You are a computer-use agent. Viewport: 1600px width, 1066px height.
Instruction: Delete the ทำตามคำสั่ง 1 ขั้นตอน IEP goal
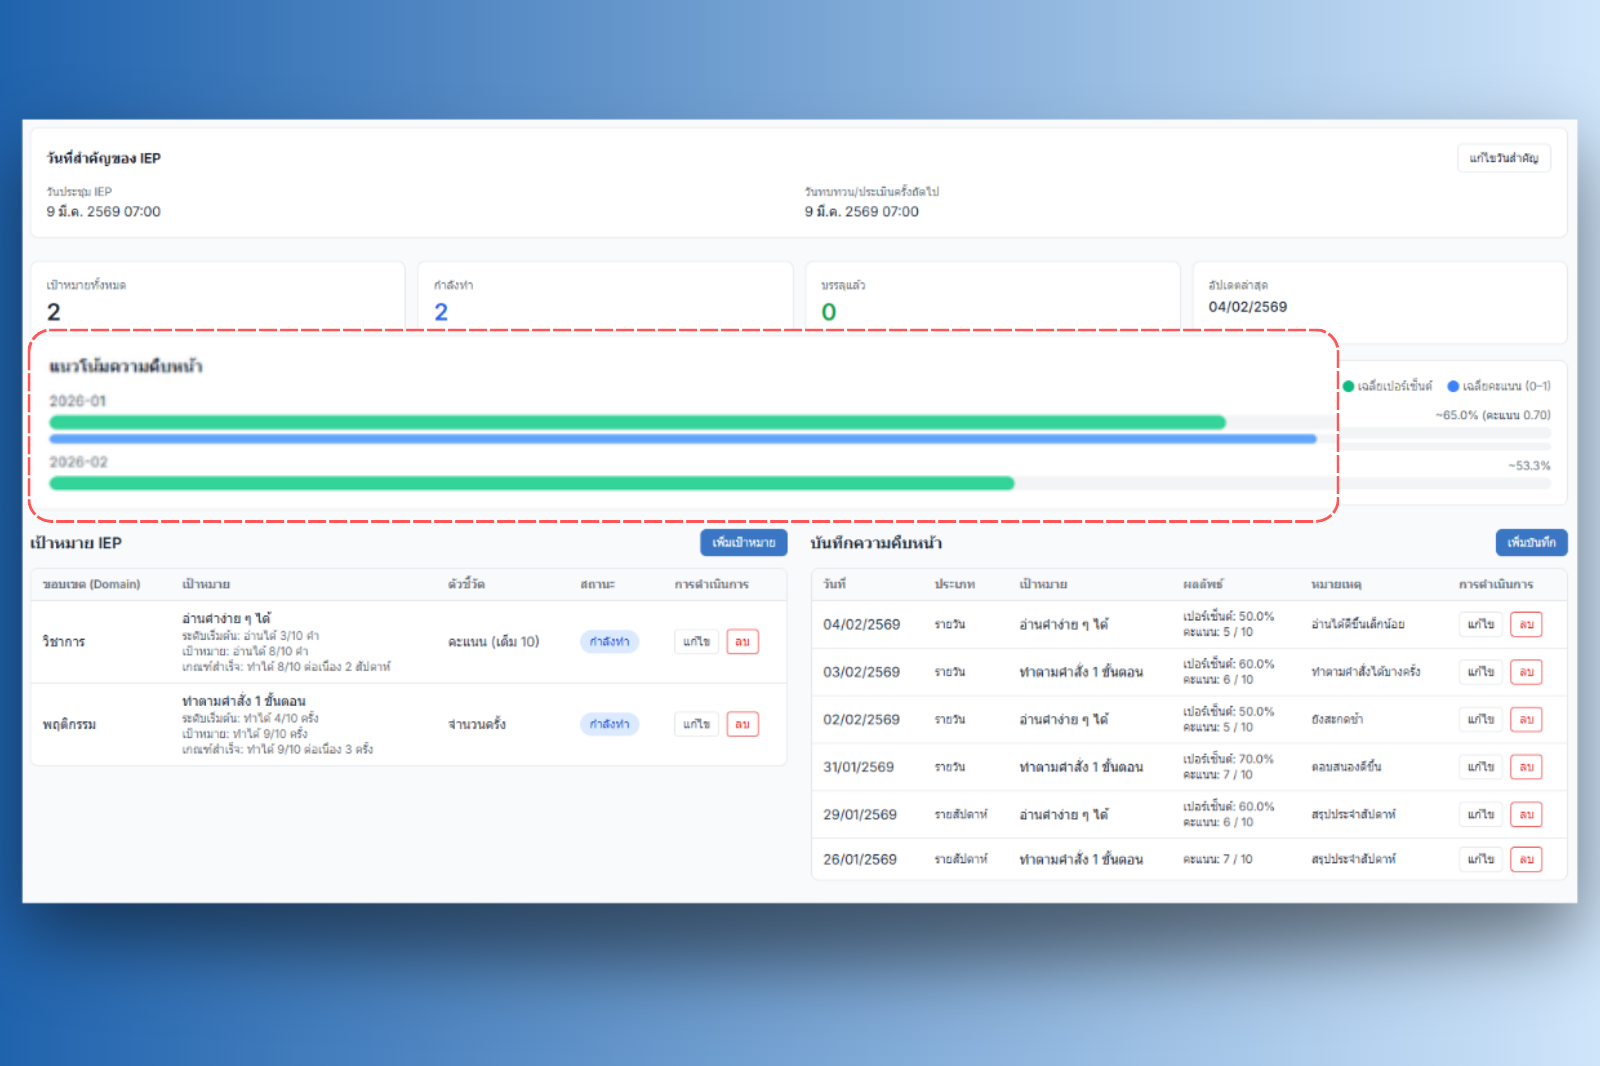click(742, 724)
